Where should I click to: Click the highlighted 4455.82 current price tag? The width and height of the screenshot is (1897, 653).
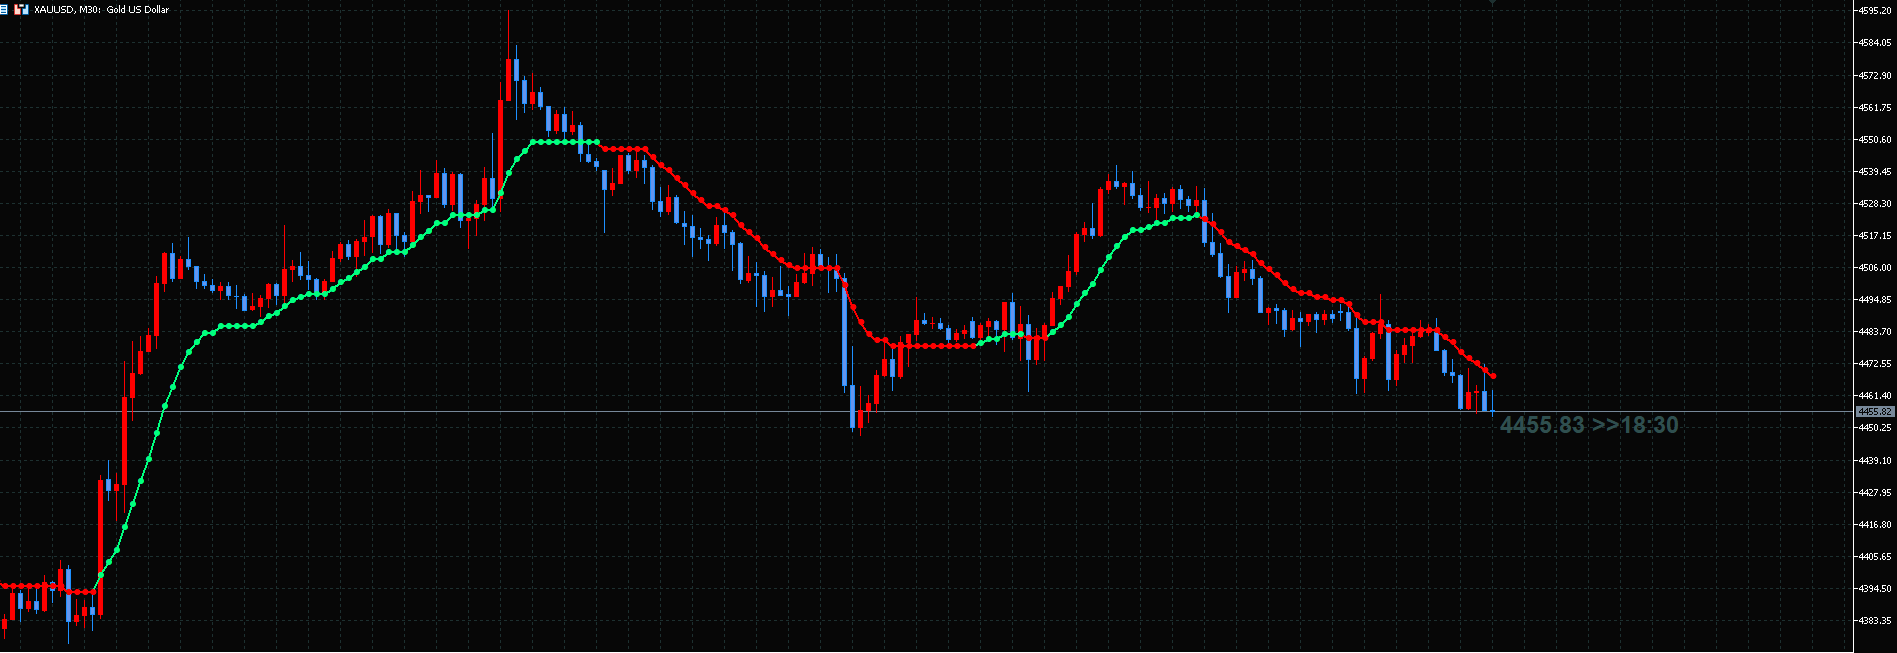point(1874,412)
